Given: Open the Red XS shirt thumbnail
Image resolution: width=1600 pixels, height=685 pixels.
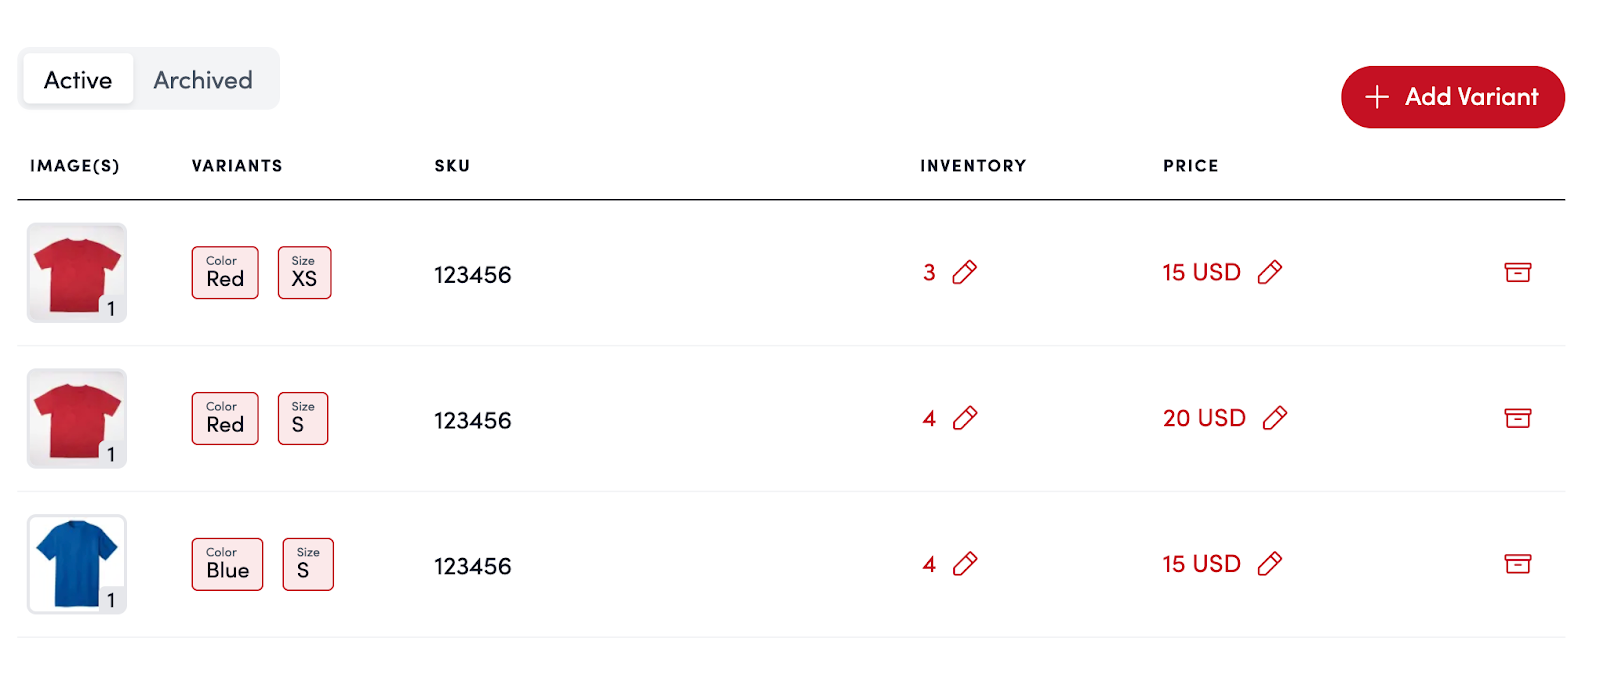Looking at the screenshot, I should point(77,273).
